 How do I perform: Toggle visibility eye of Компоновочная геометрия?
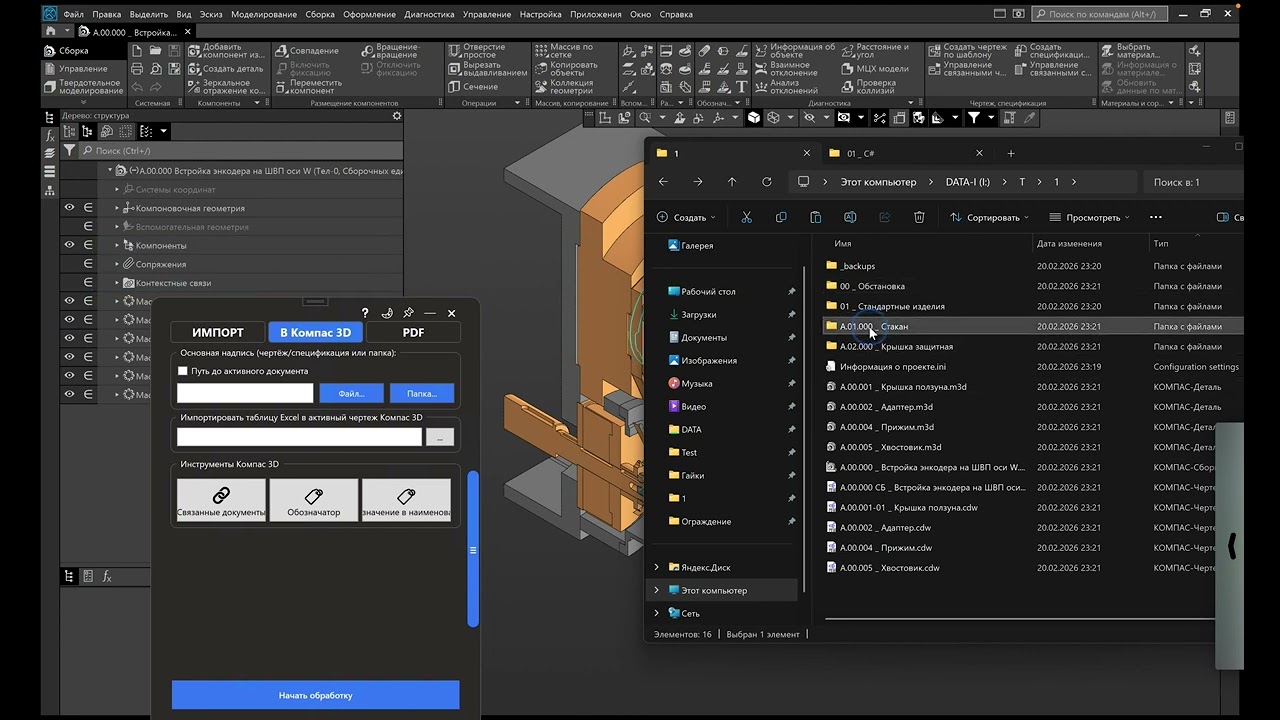pos(70,208)
